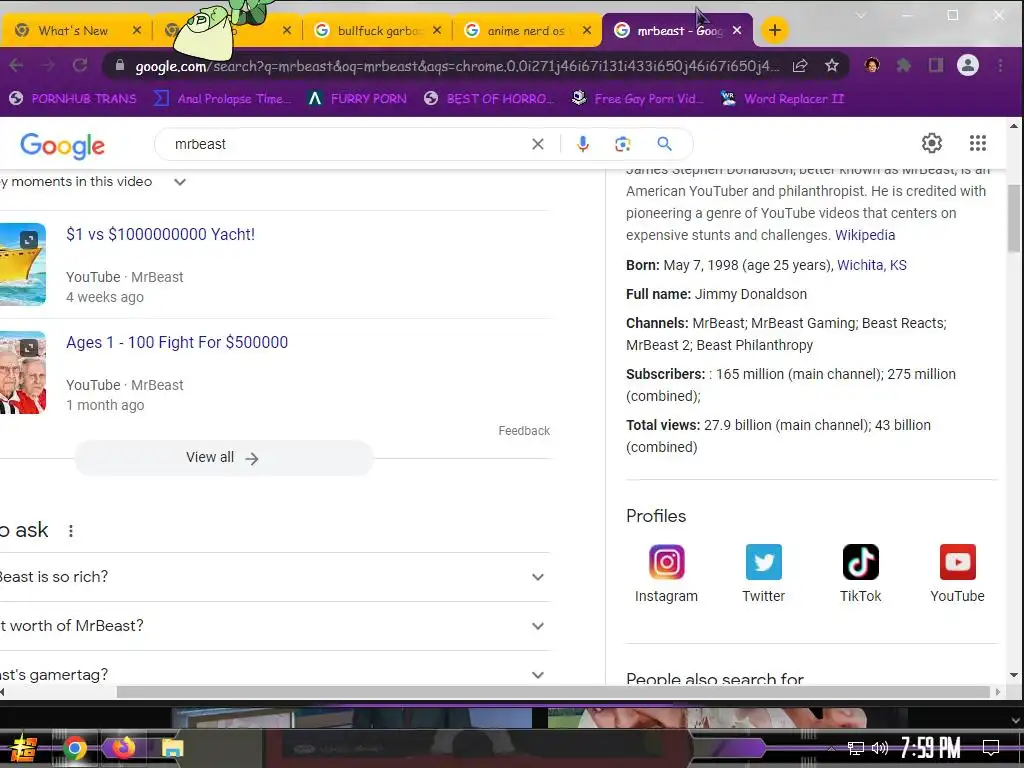
Task: Open the Wikipedia source link
Action: click(x=865, y=235)
